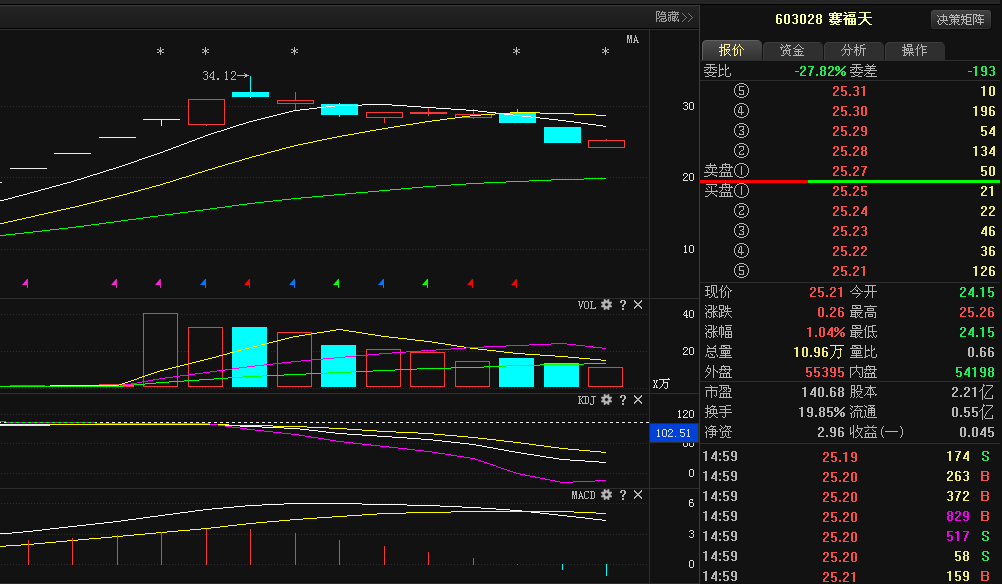The height and width of the screenshot is (584, 1002).
Task: Click the last red candlestick on chart
Action: click(x=606, y=144)
